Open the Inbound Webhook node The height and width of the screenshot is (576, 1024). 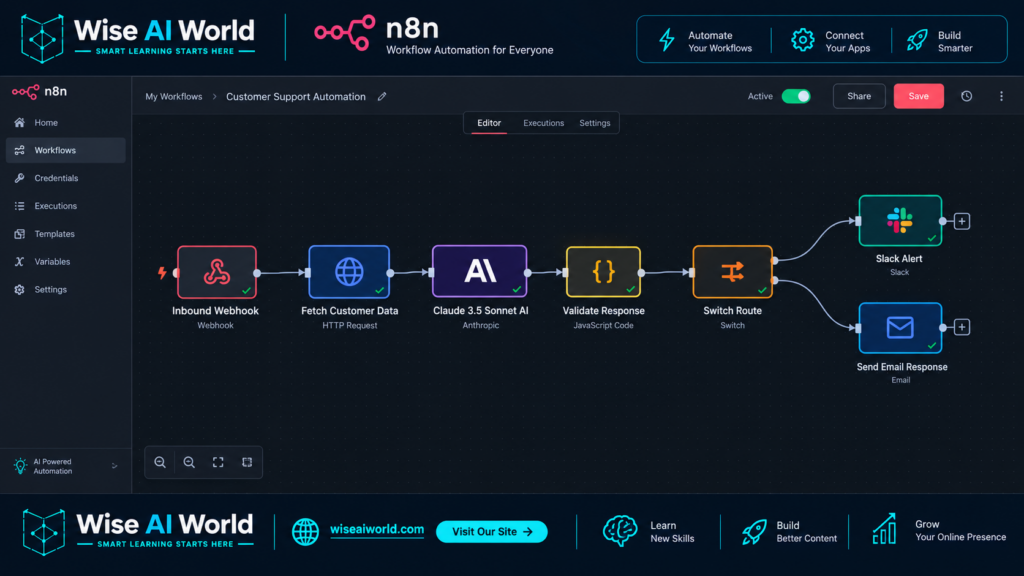[216, 272]
